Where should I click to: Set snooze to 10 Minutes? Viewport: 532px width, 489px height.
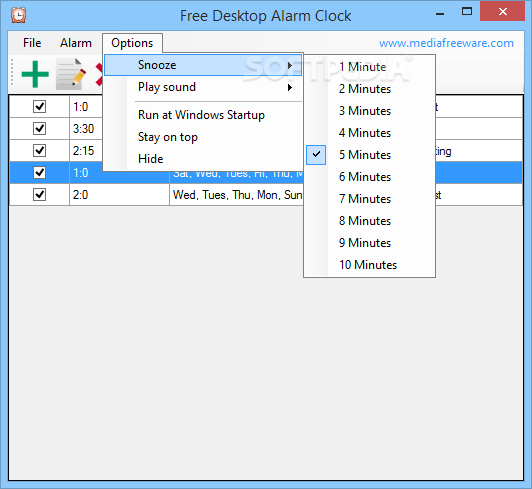point(369,265)
